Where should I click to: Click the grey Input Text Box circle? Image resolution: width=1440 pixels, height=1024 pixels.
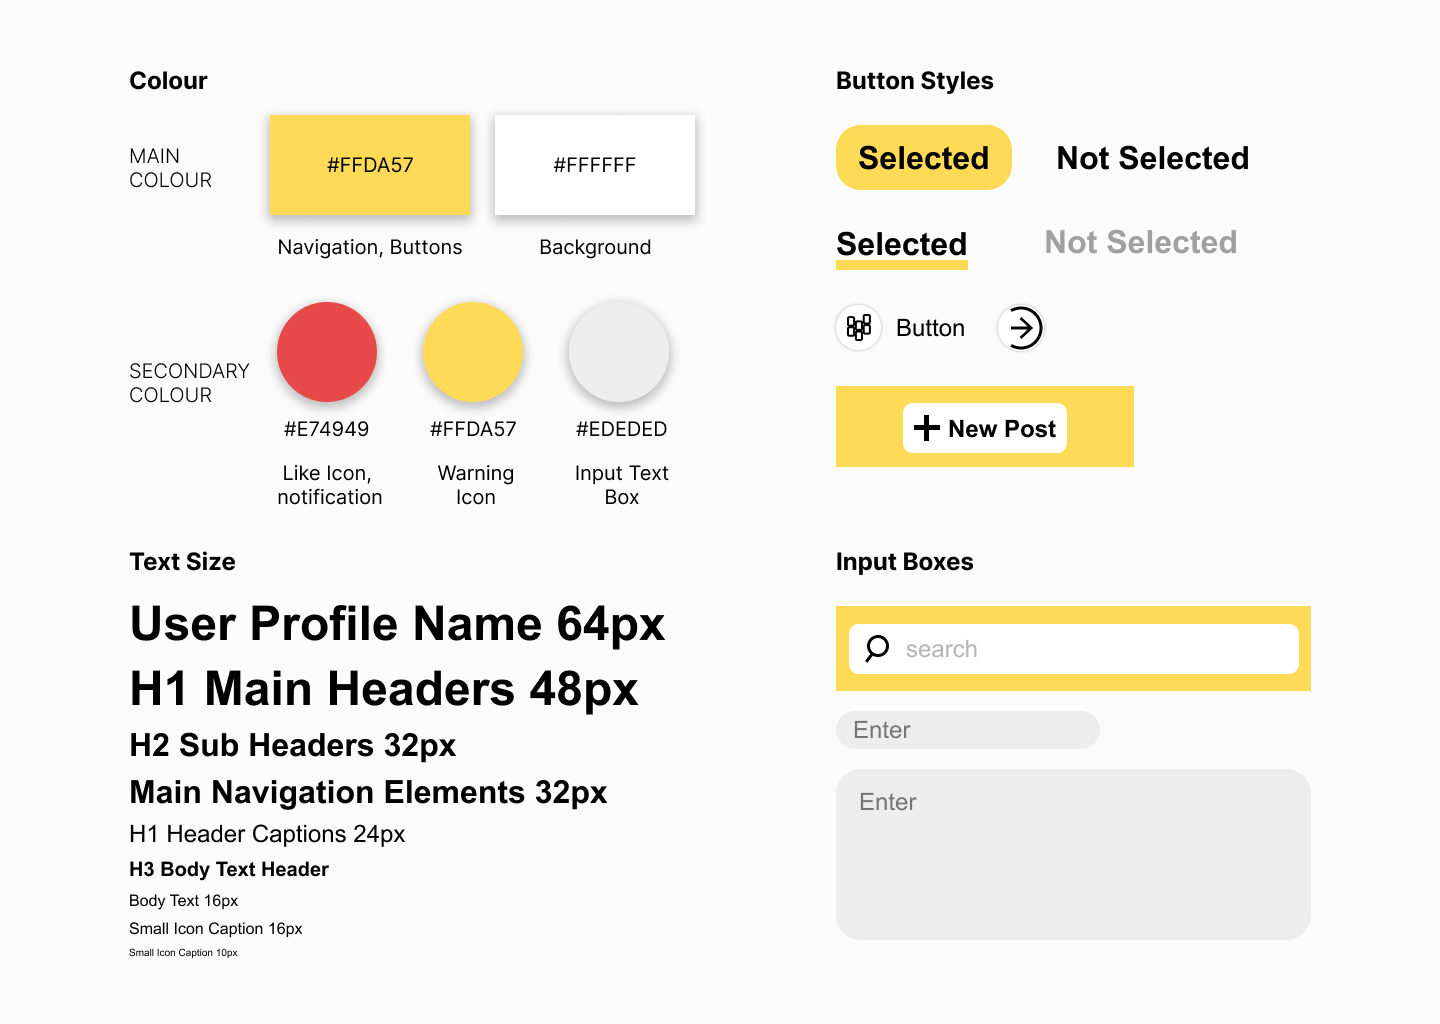point(619,352)
